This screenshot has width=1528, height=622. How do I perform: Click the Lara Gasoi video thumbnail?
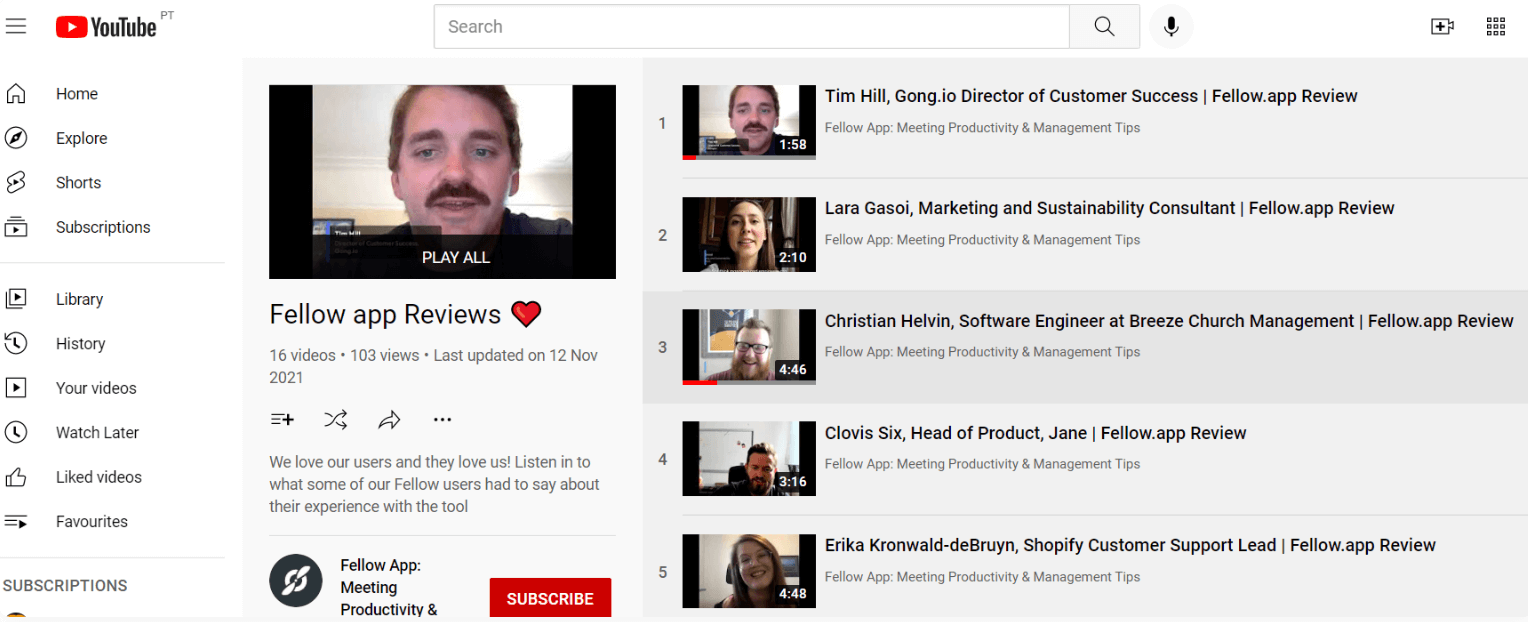pos(749,234)
